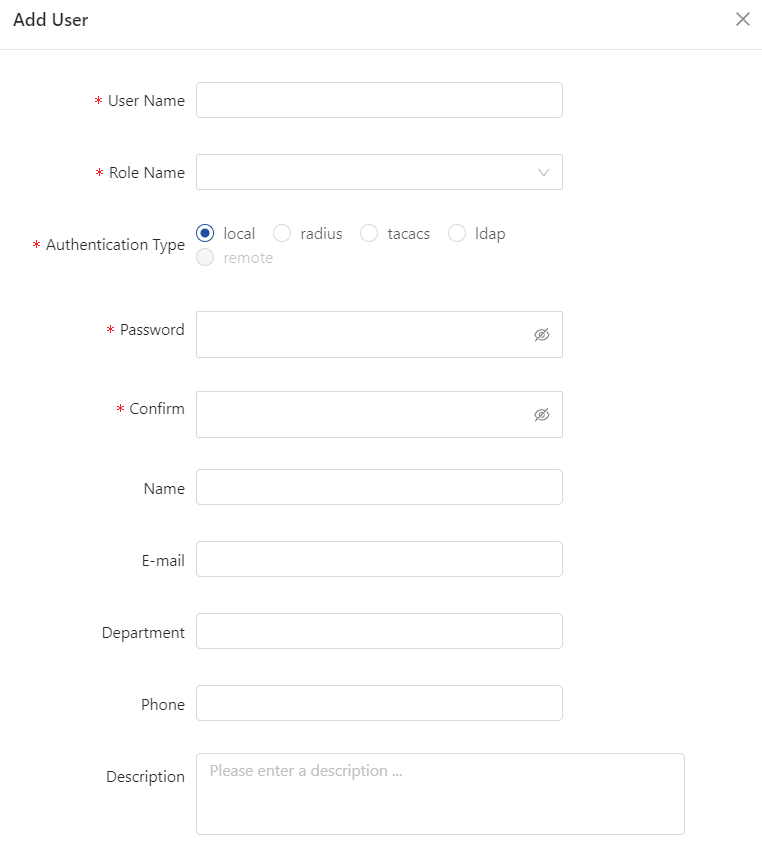The height and width of the screenshot is (849, 762).
Task: Click the Description text area
Action: pos(440,794)
